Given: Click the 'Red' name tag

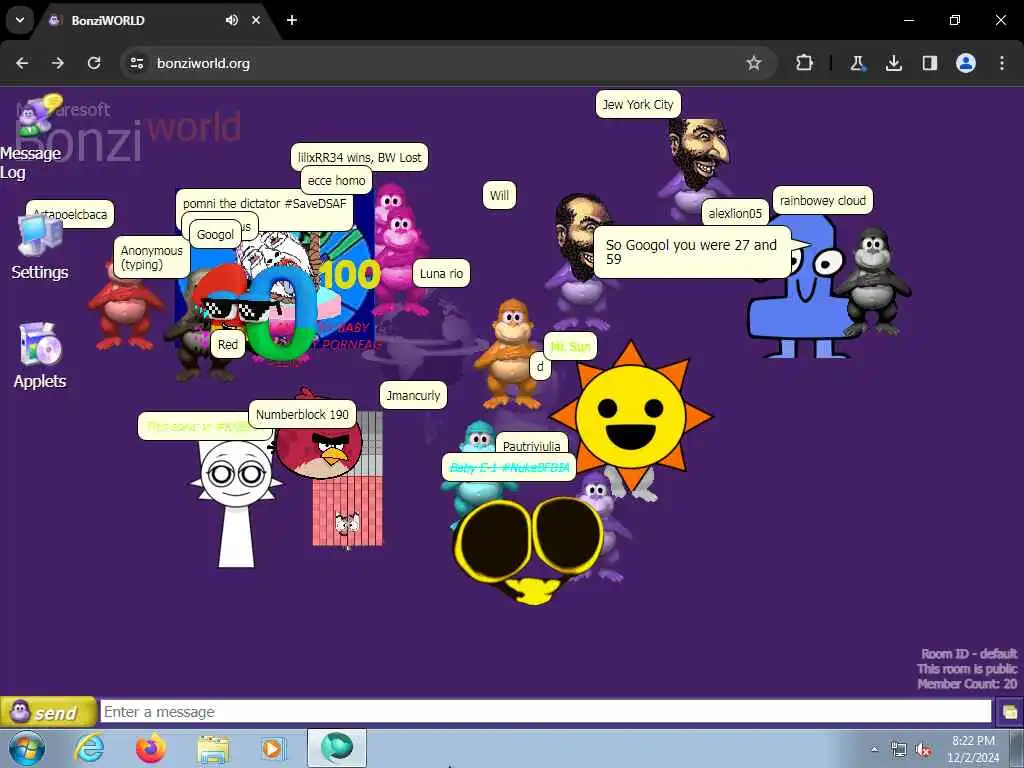Looking at the screenshot, I should point(228,344).
